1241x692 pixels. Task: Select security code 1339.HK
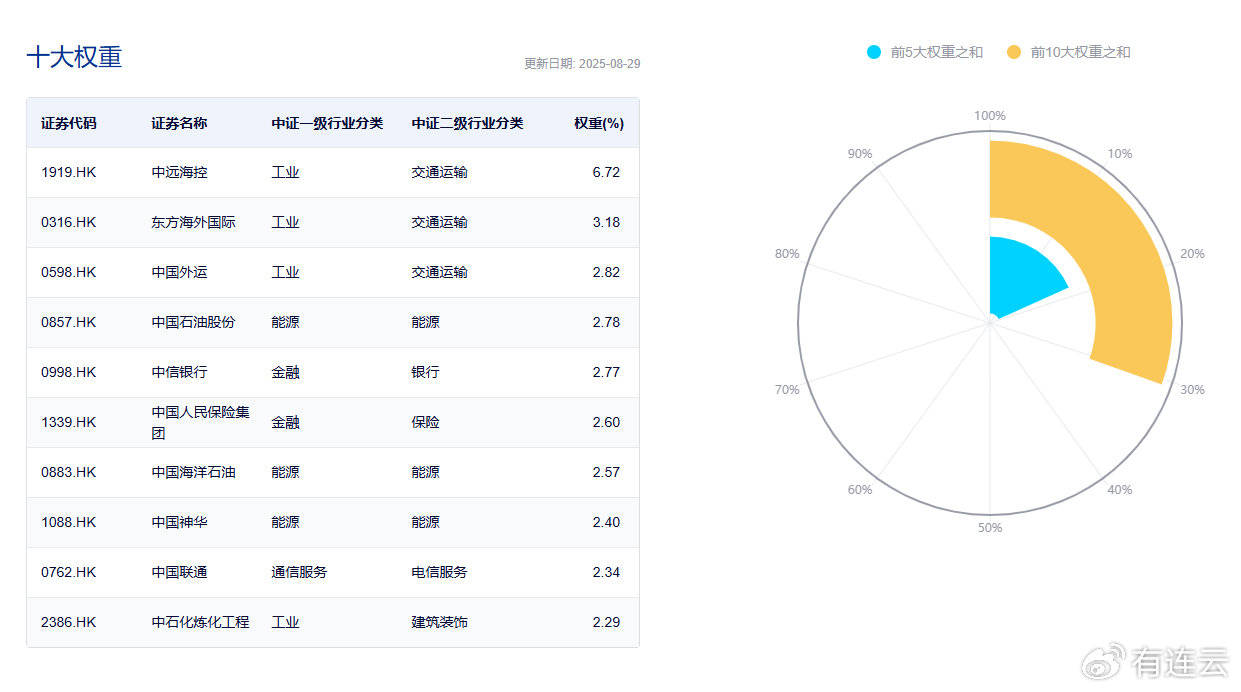coord(69,422)
